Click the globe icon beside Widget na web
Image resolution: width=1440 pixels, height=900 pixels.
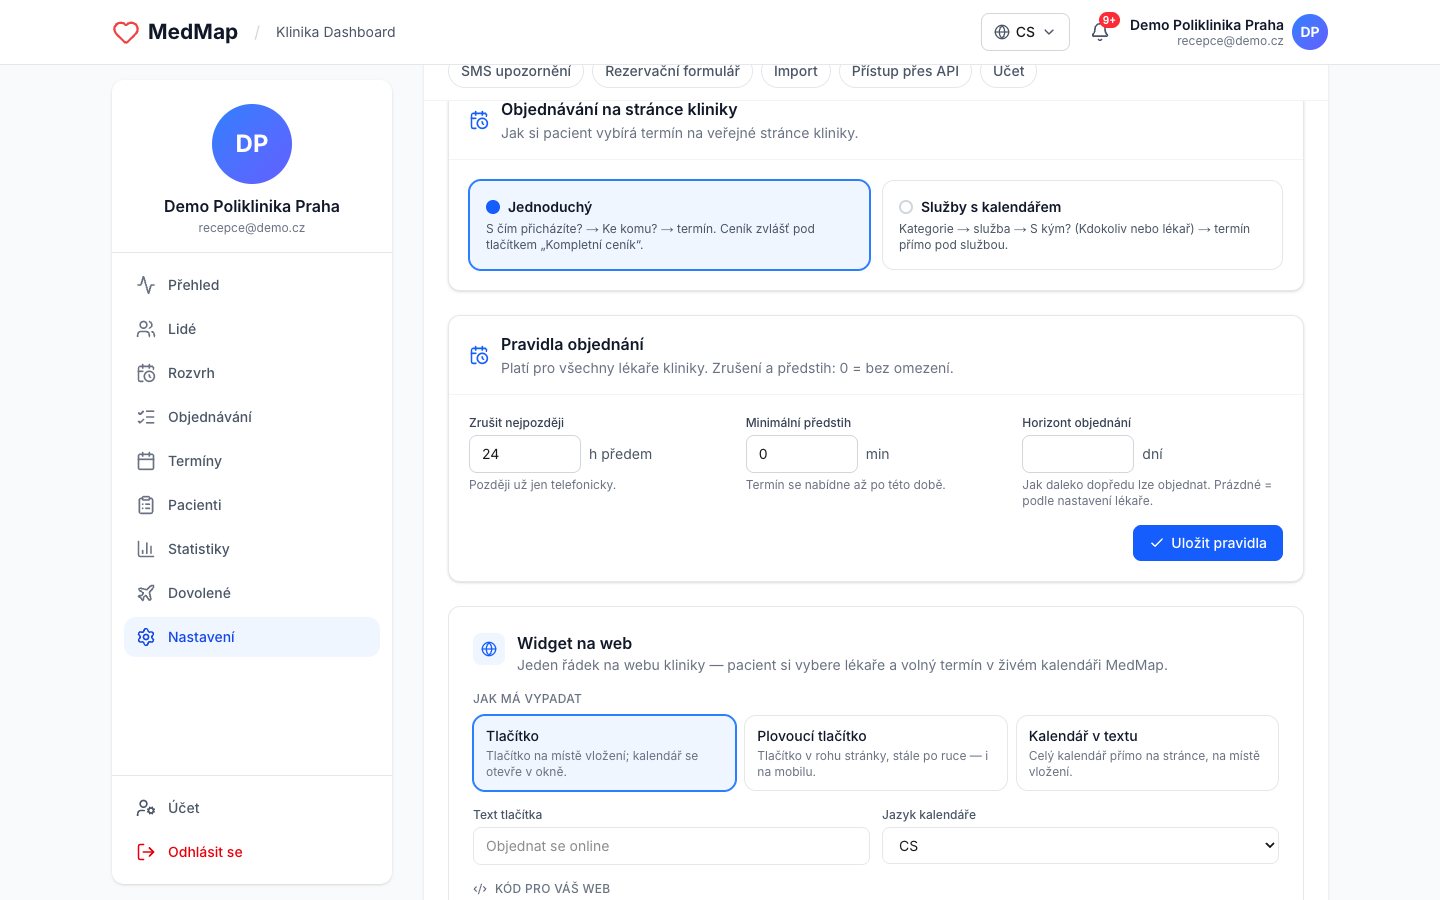click(489, 649)
